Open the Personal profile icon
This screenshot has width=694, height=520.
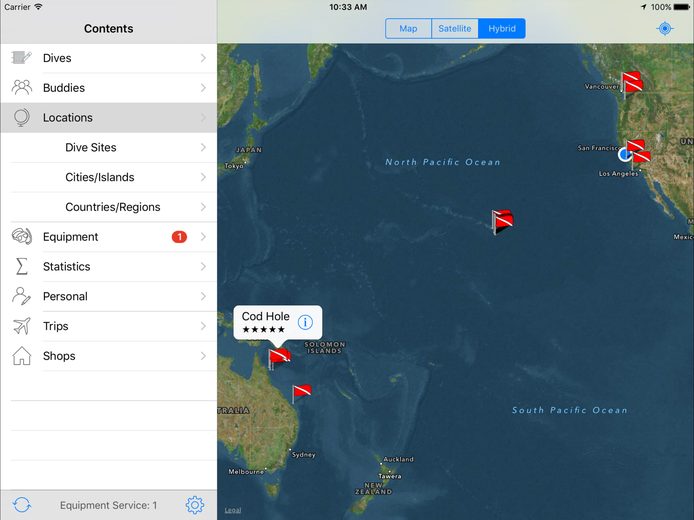click(x=21, y=296)
